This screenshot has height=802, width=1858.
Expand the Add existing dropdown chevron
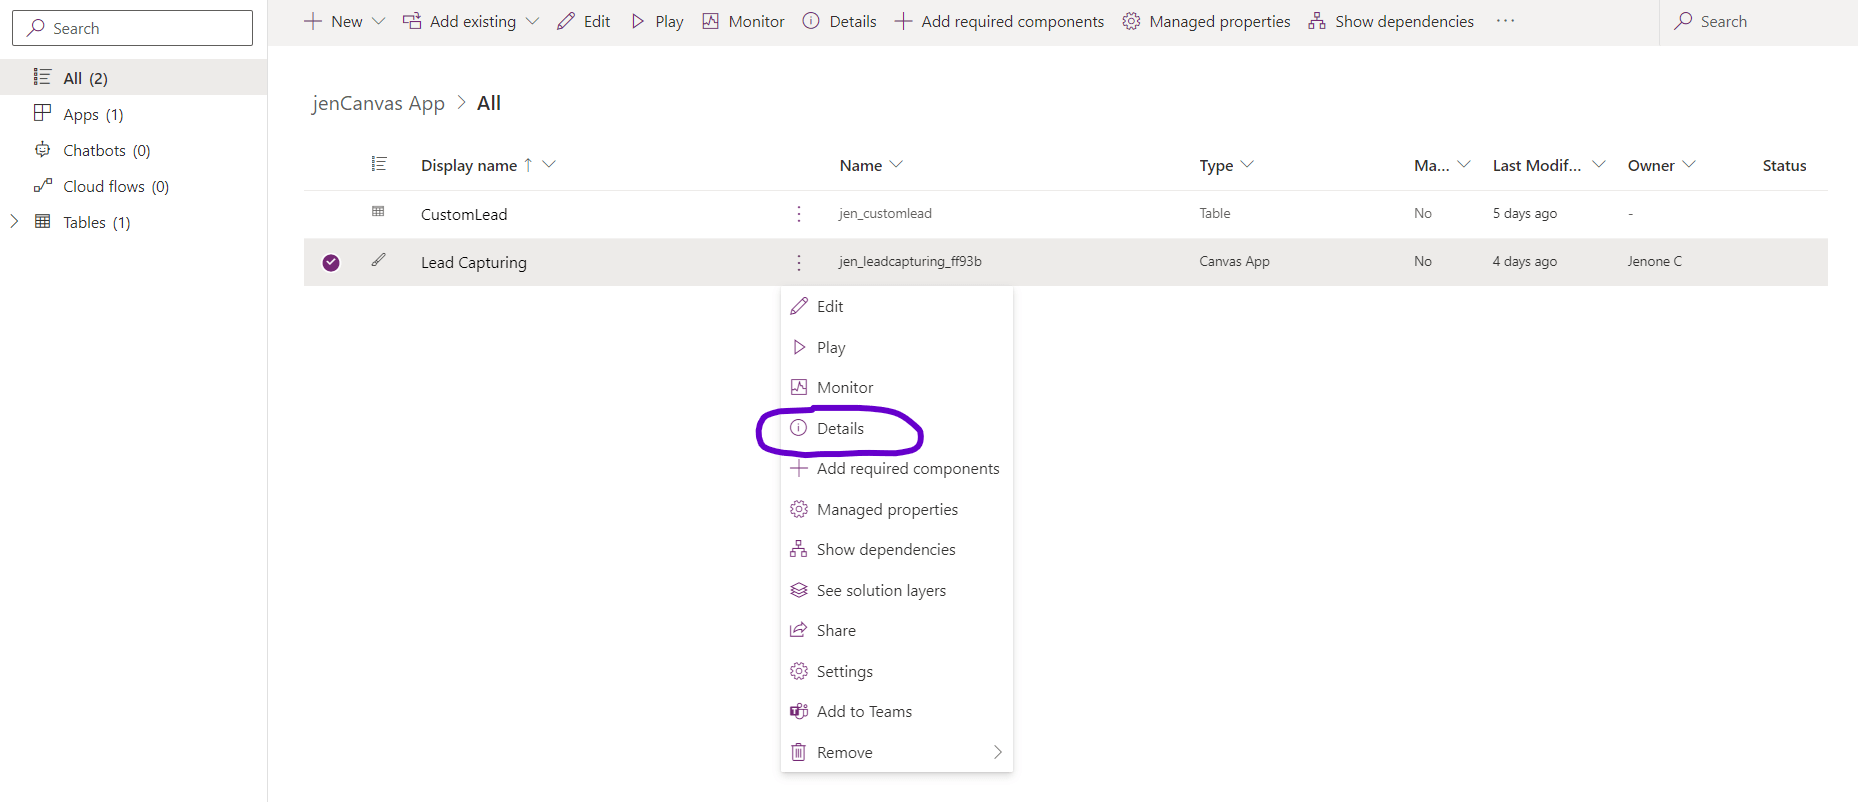pyautogui.click(x=532, y=21)
